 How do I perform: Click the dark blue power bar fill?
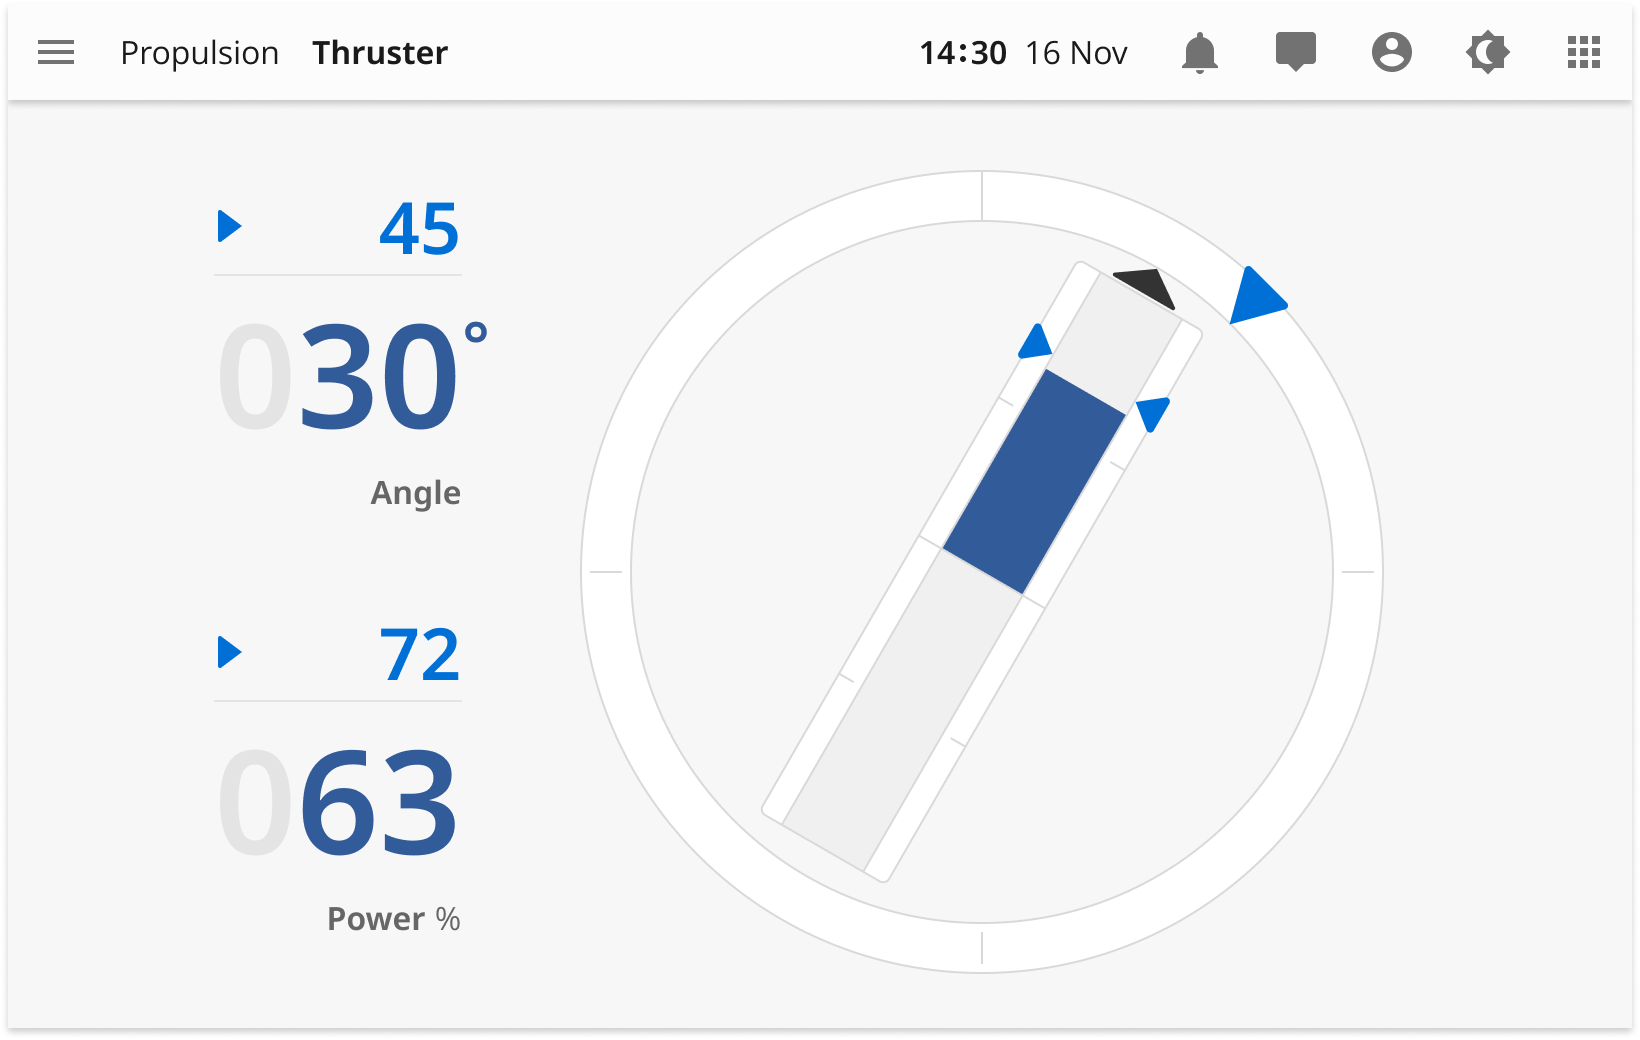pyautogui.click(x=1034, y=482)
